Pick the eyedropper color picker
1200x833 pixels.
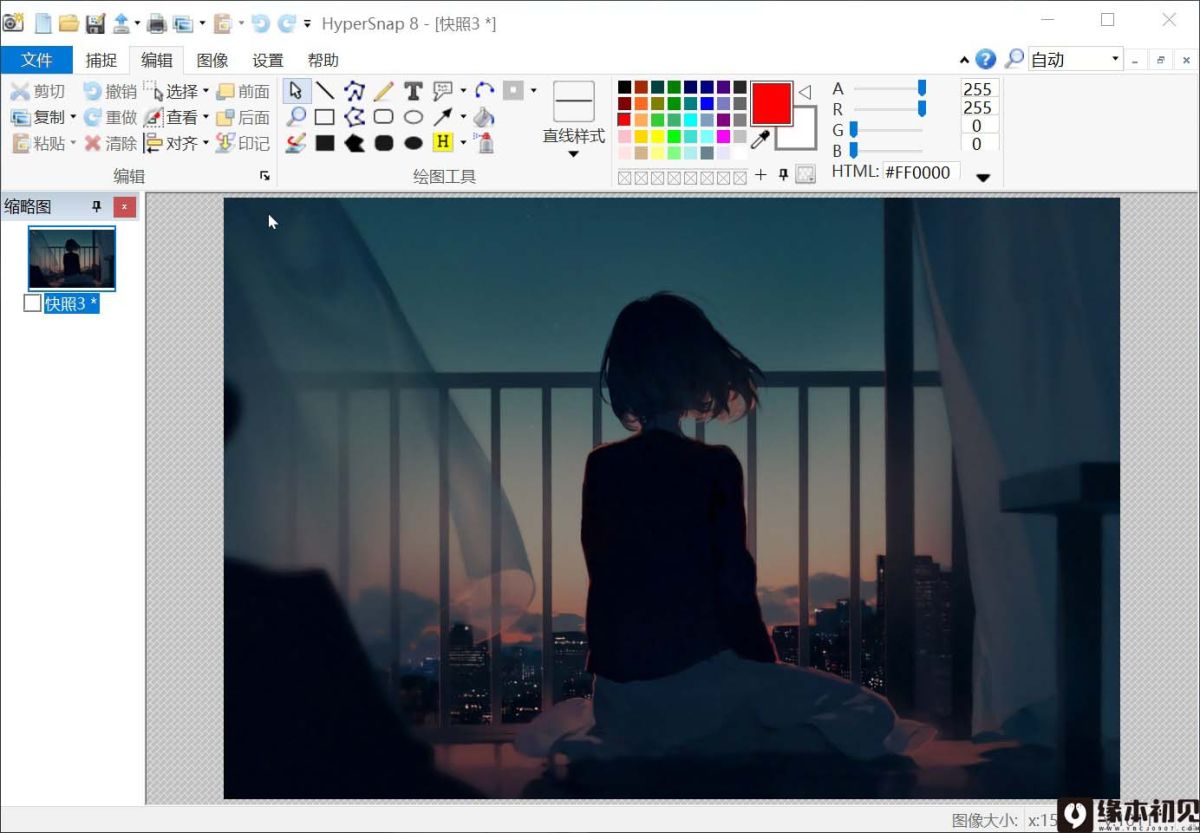coord(760,139)
